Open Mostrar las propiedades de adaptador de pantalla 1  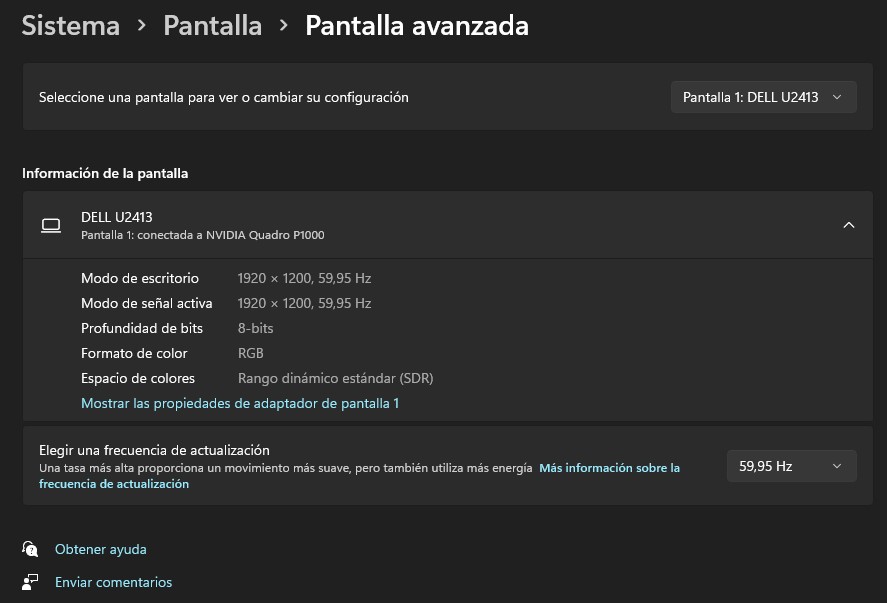click(240, 403)
